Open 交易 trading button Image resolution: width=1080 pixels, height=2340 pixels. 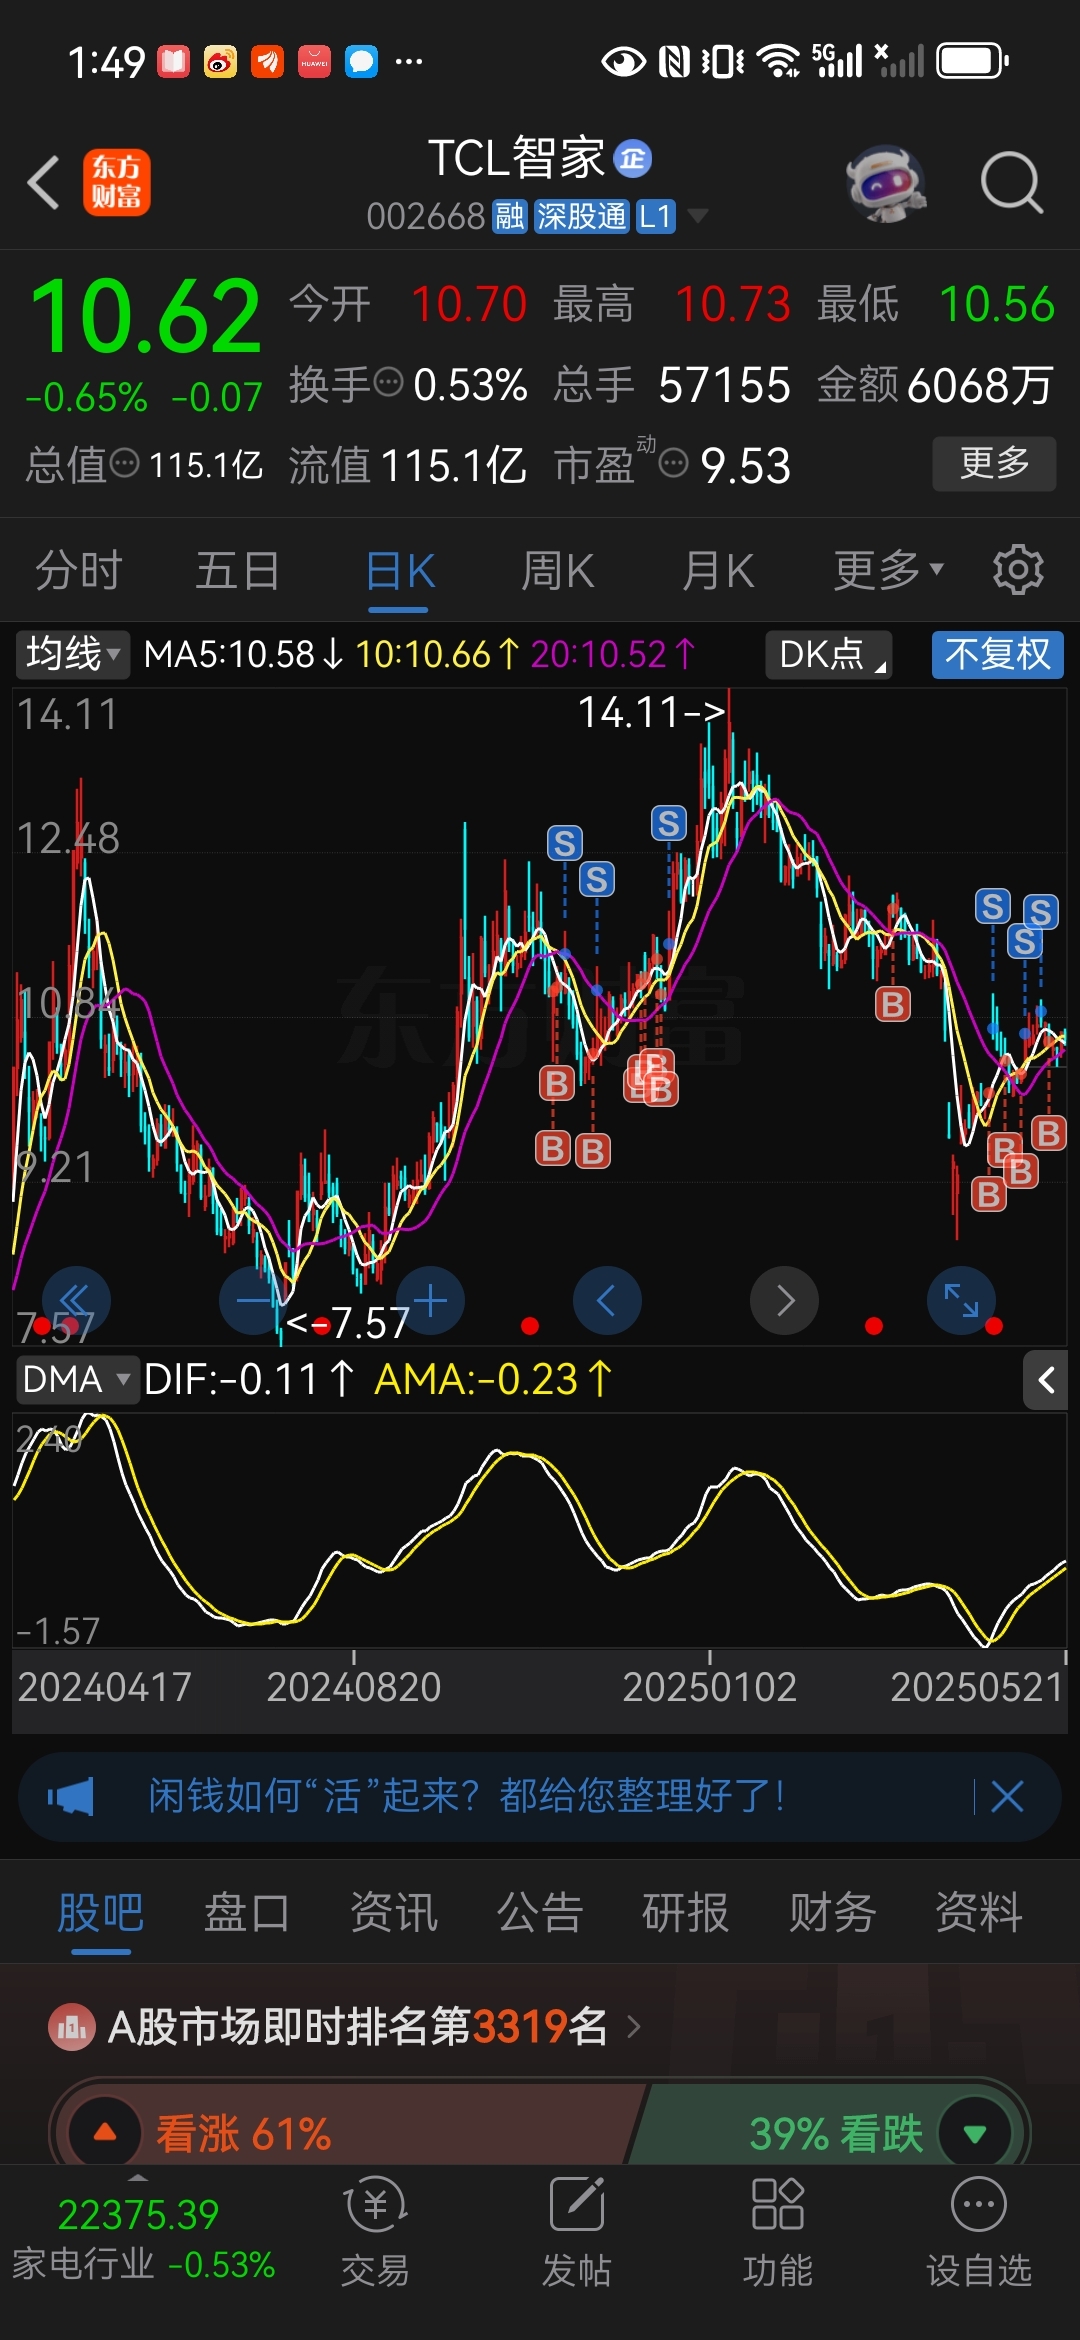[x=375, y=2232]
